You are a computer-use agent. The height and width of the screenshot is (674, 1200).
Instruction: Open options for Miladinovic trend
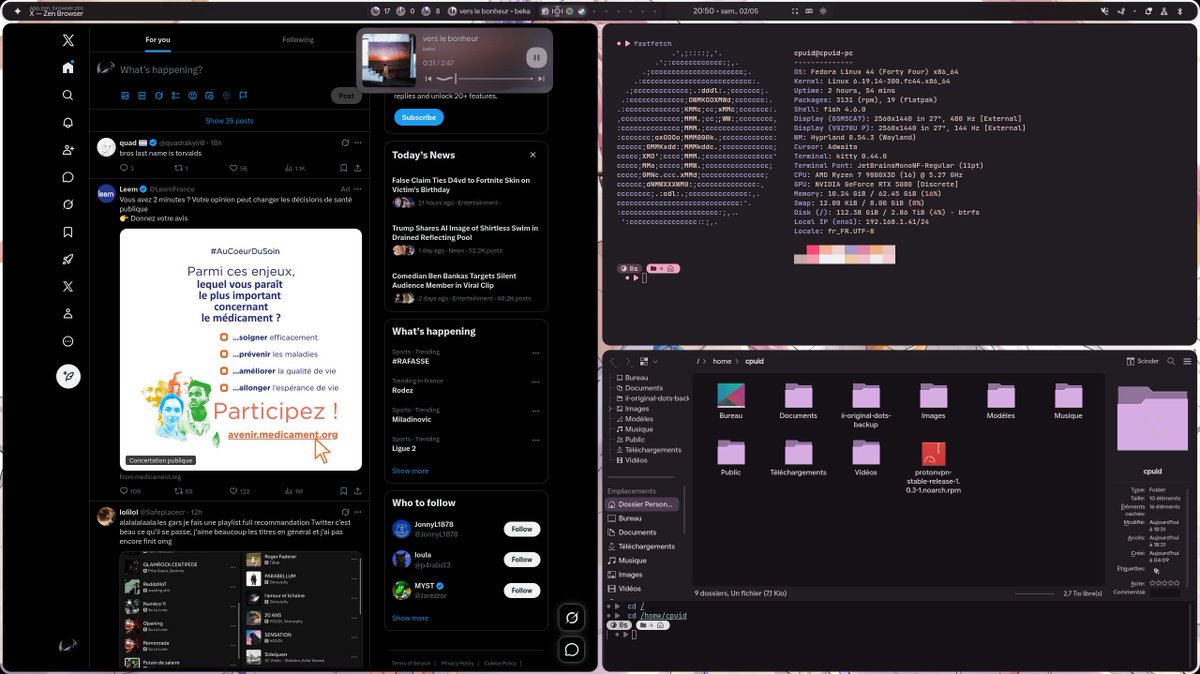pos(536,411)
